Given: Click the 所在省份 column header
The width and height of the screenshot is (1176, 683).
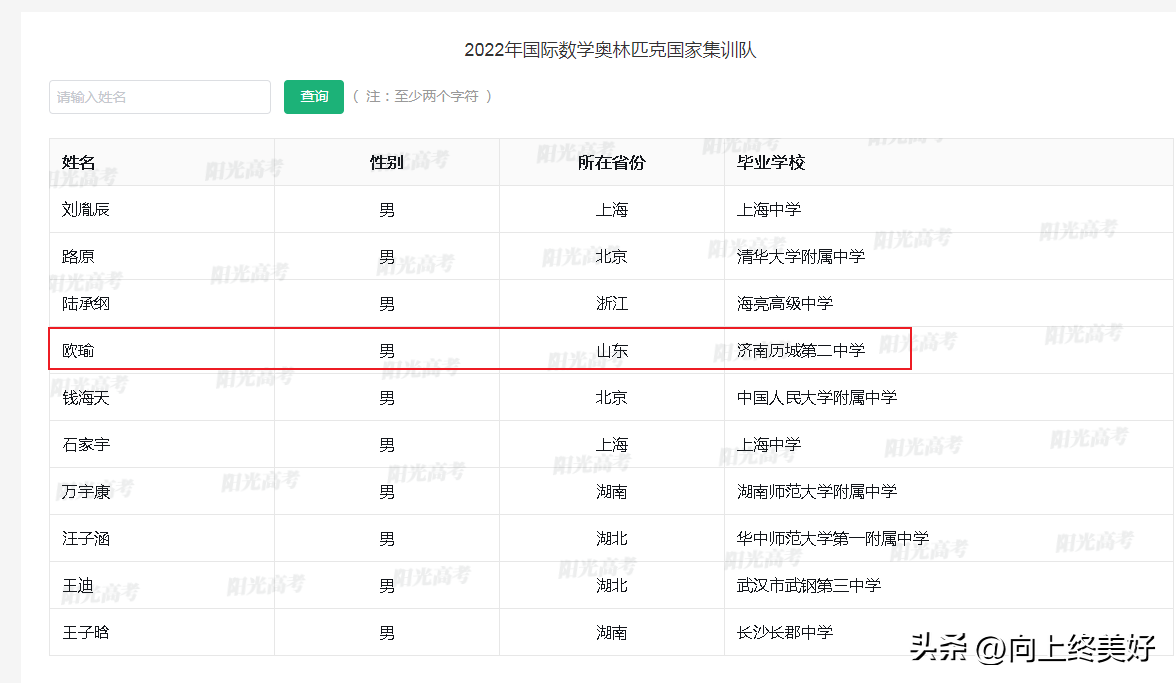Looking at the screenshot, I should coord(612,162).
